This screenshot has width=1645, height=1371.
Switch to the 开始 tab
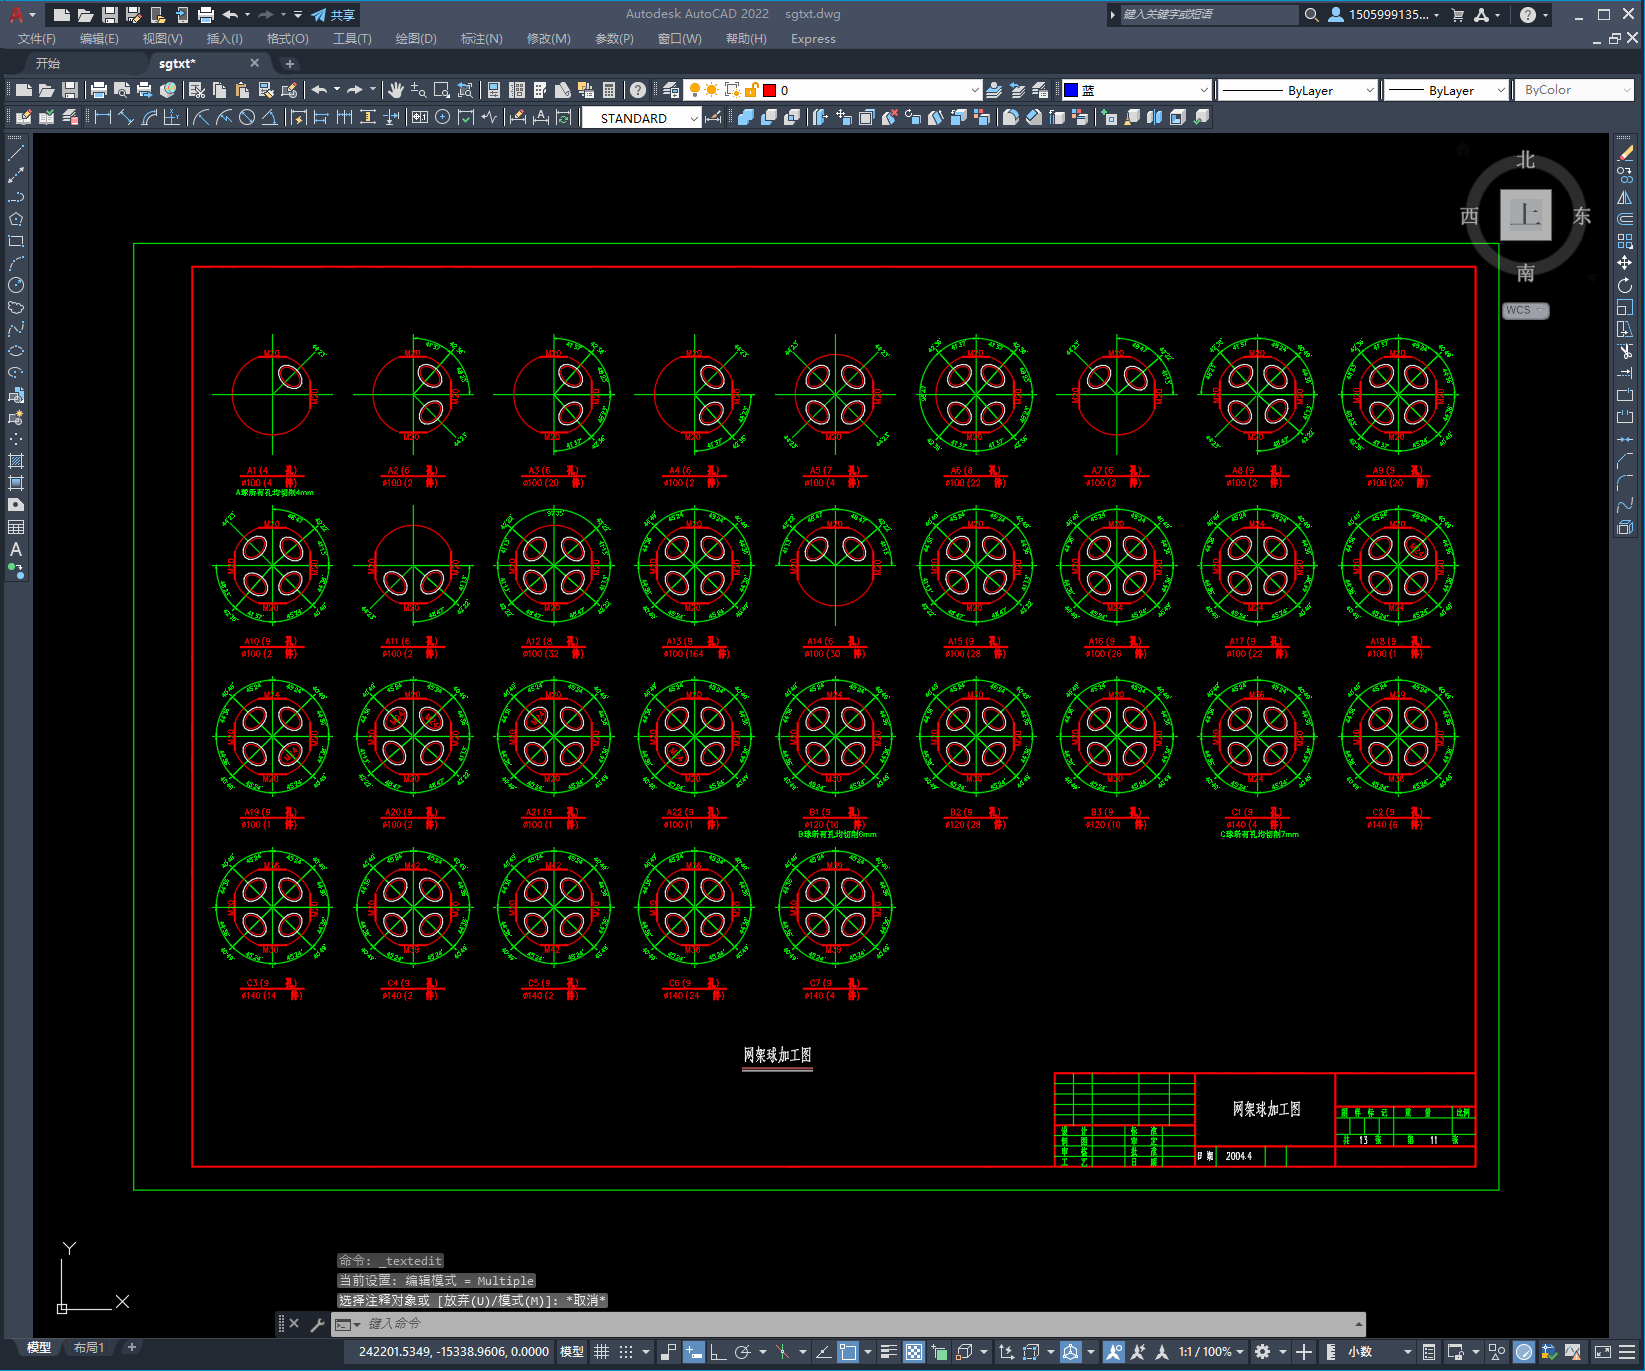point(48,63)
